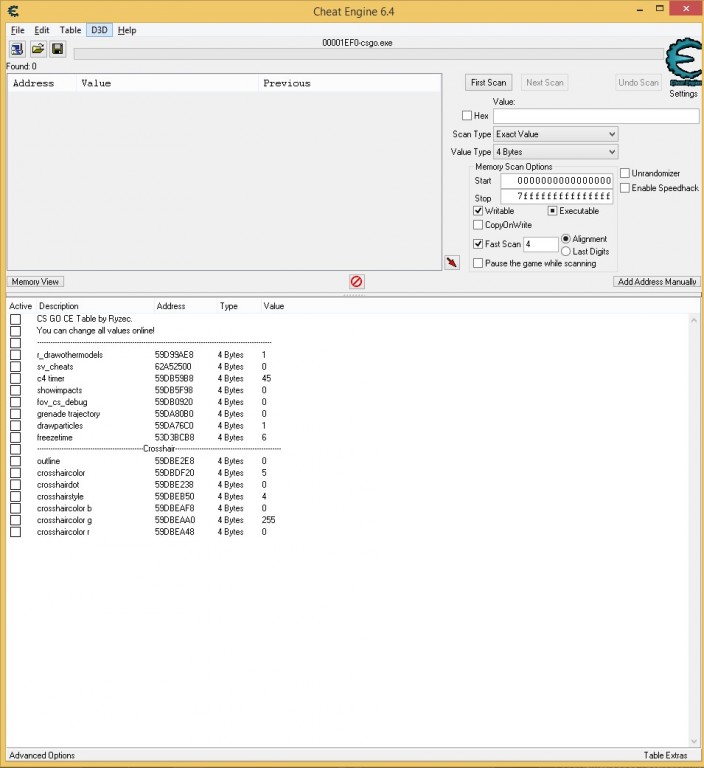Open the Cheat Engine Settings logo
Viewport: 704px width, 768px height.
[683, 63]
